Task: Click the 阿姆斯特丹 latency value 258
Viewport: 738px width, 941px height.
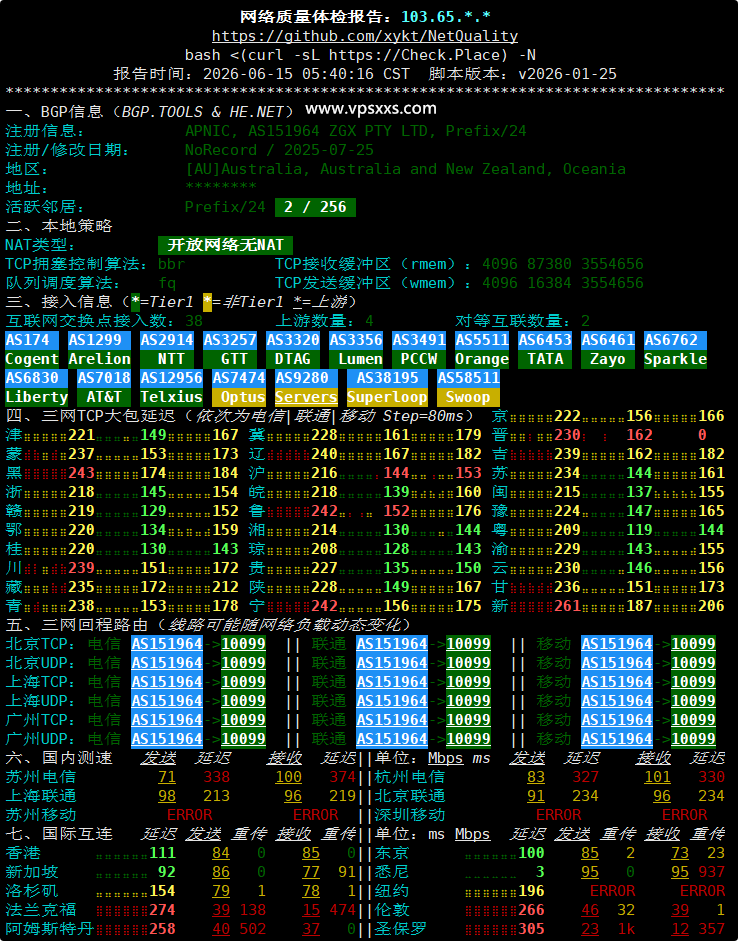Action: (x=162, y=929)
